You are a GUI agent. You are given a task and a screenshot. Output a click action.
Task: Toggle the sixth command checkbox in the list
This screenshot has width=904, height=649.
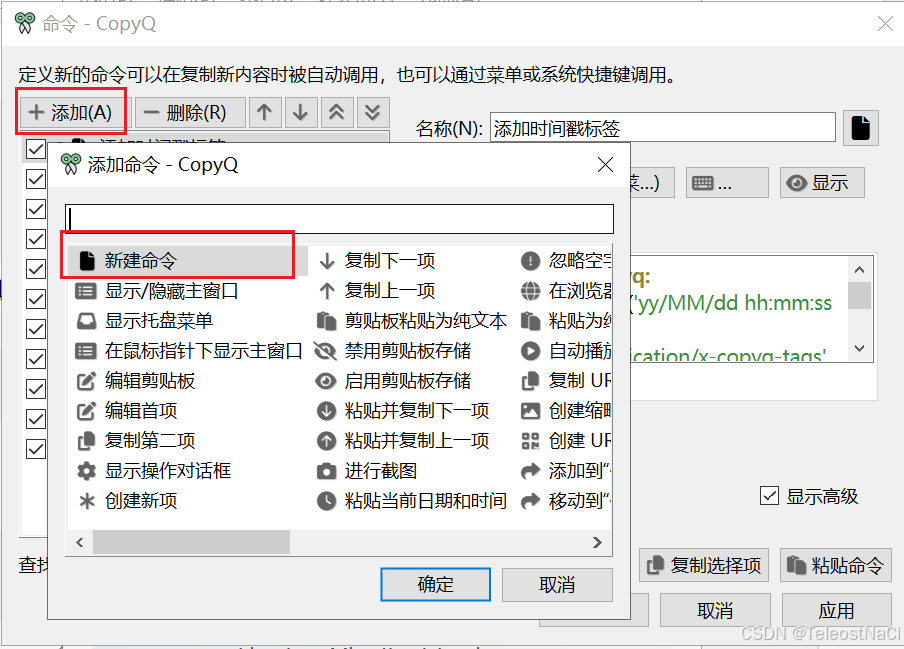coord(36,299)
